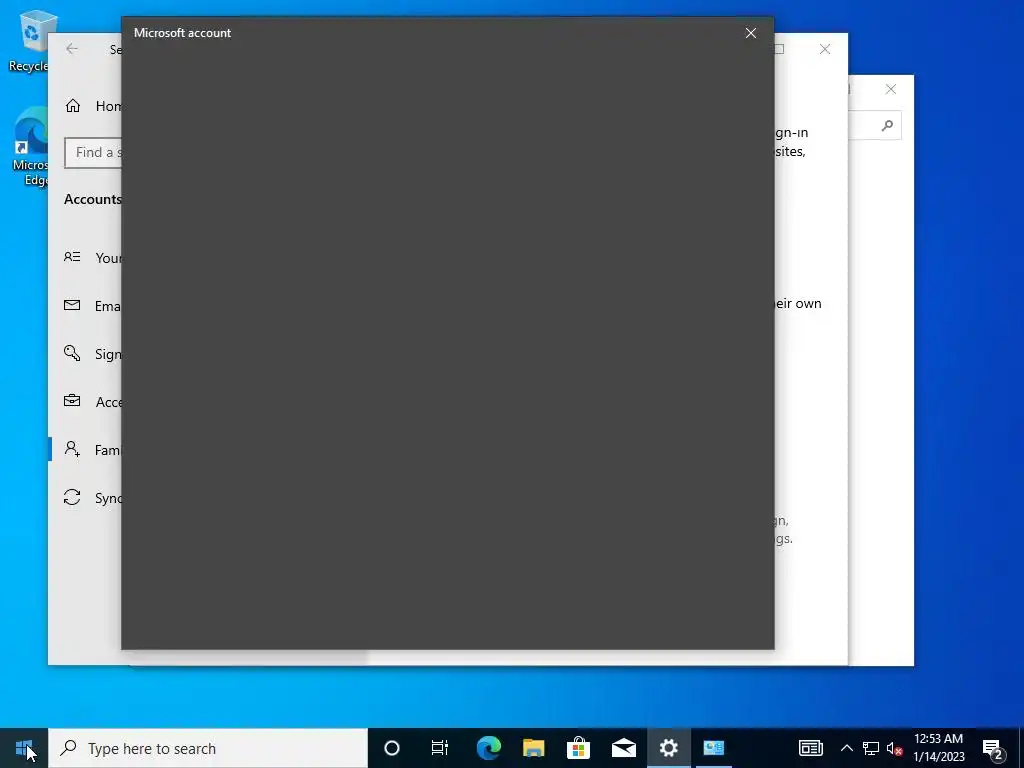Focus the Find a setting search box
Image resolution: width=1024 pixels, height=768 pixels.
(93, 152)
